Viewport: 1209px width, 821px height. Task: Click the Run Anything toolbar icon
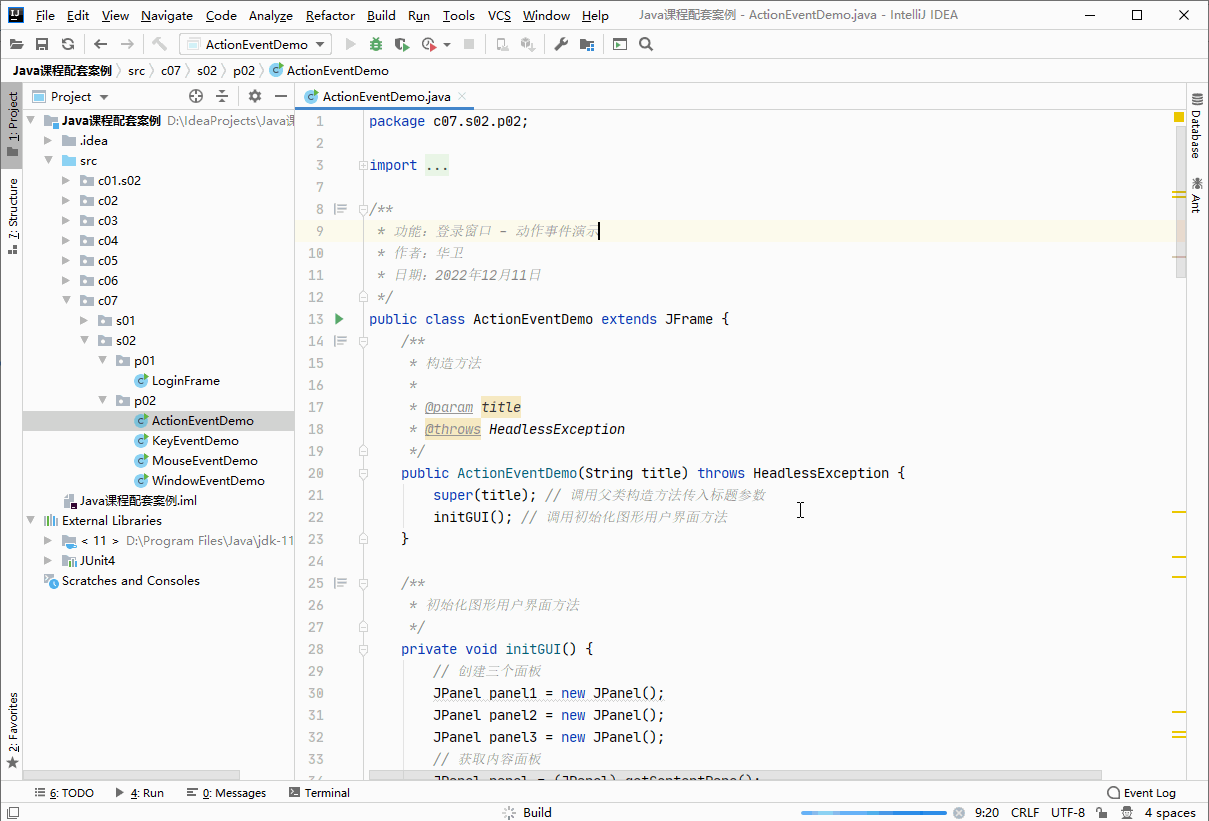620,44
